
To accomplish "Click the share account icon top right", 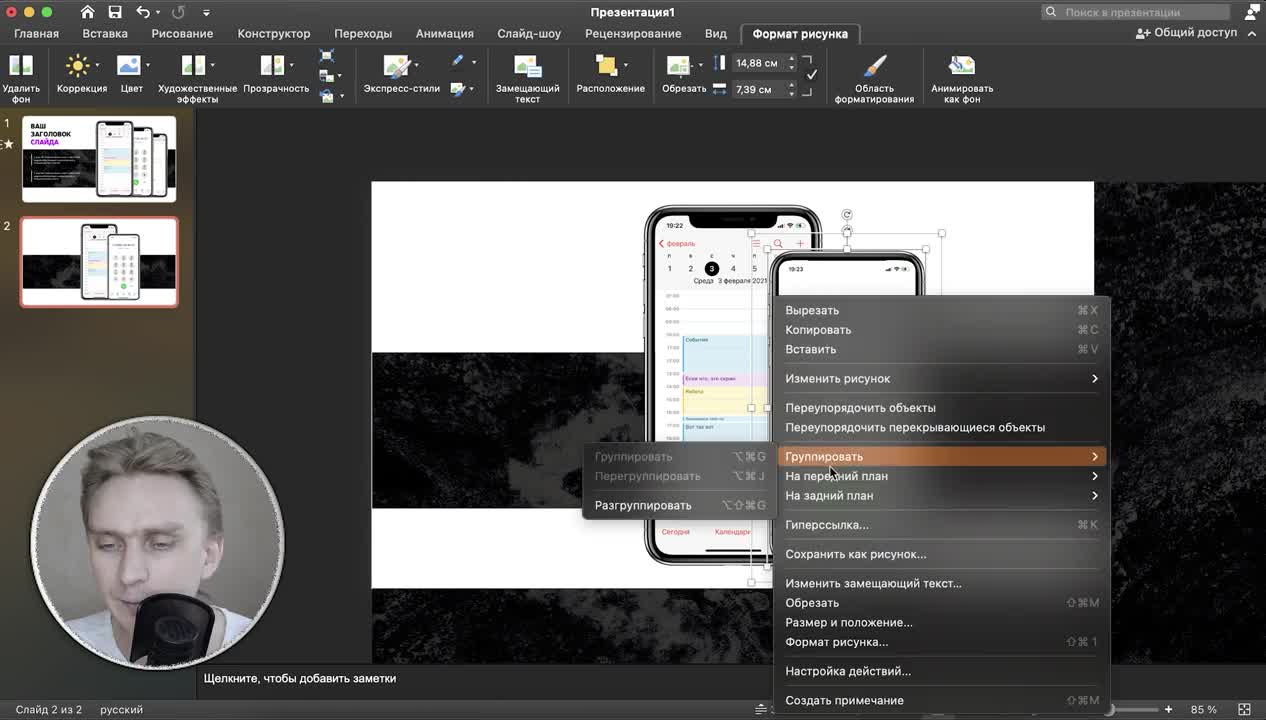I will point(1253,12).
